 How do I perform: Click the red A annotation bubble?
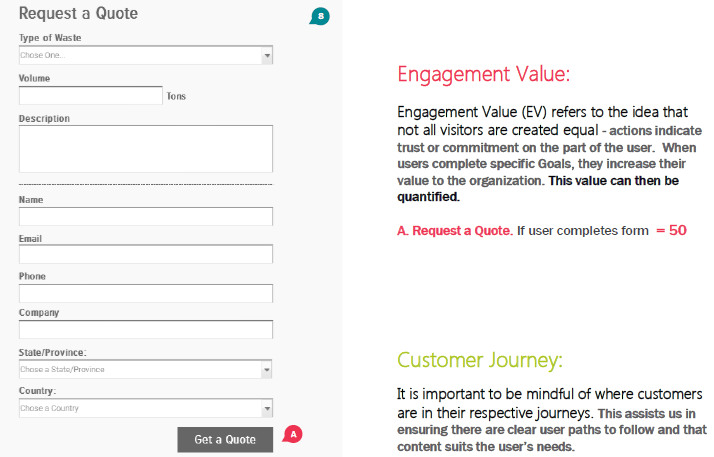(292, 434)
